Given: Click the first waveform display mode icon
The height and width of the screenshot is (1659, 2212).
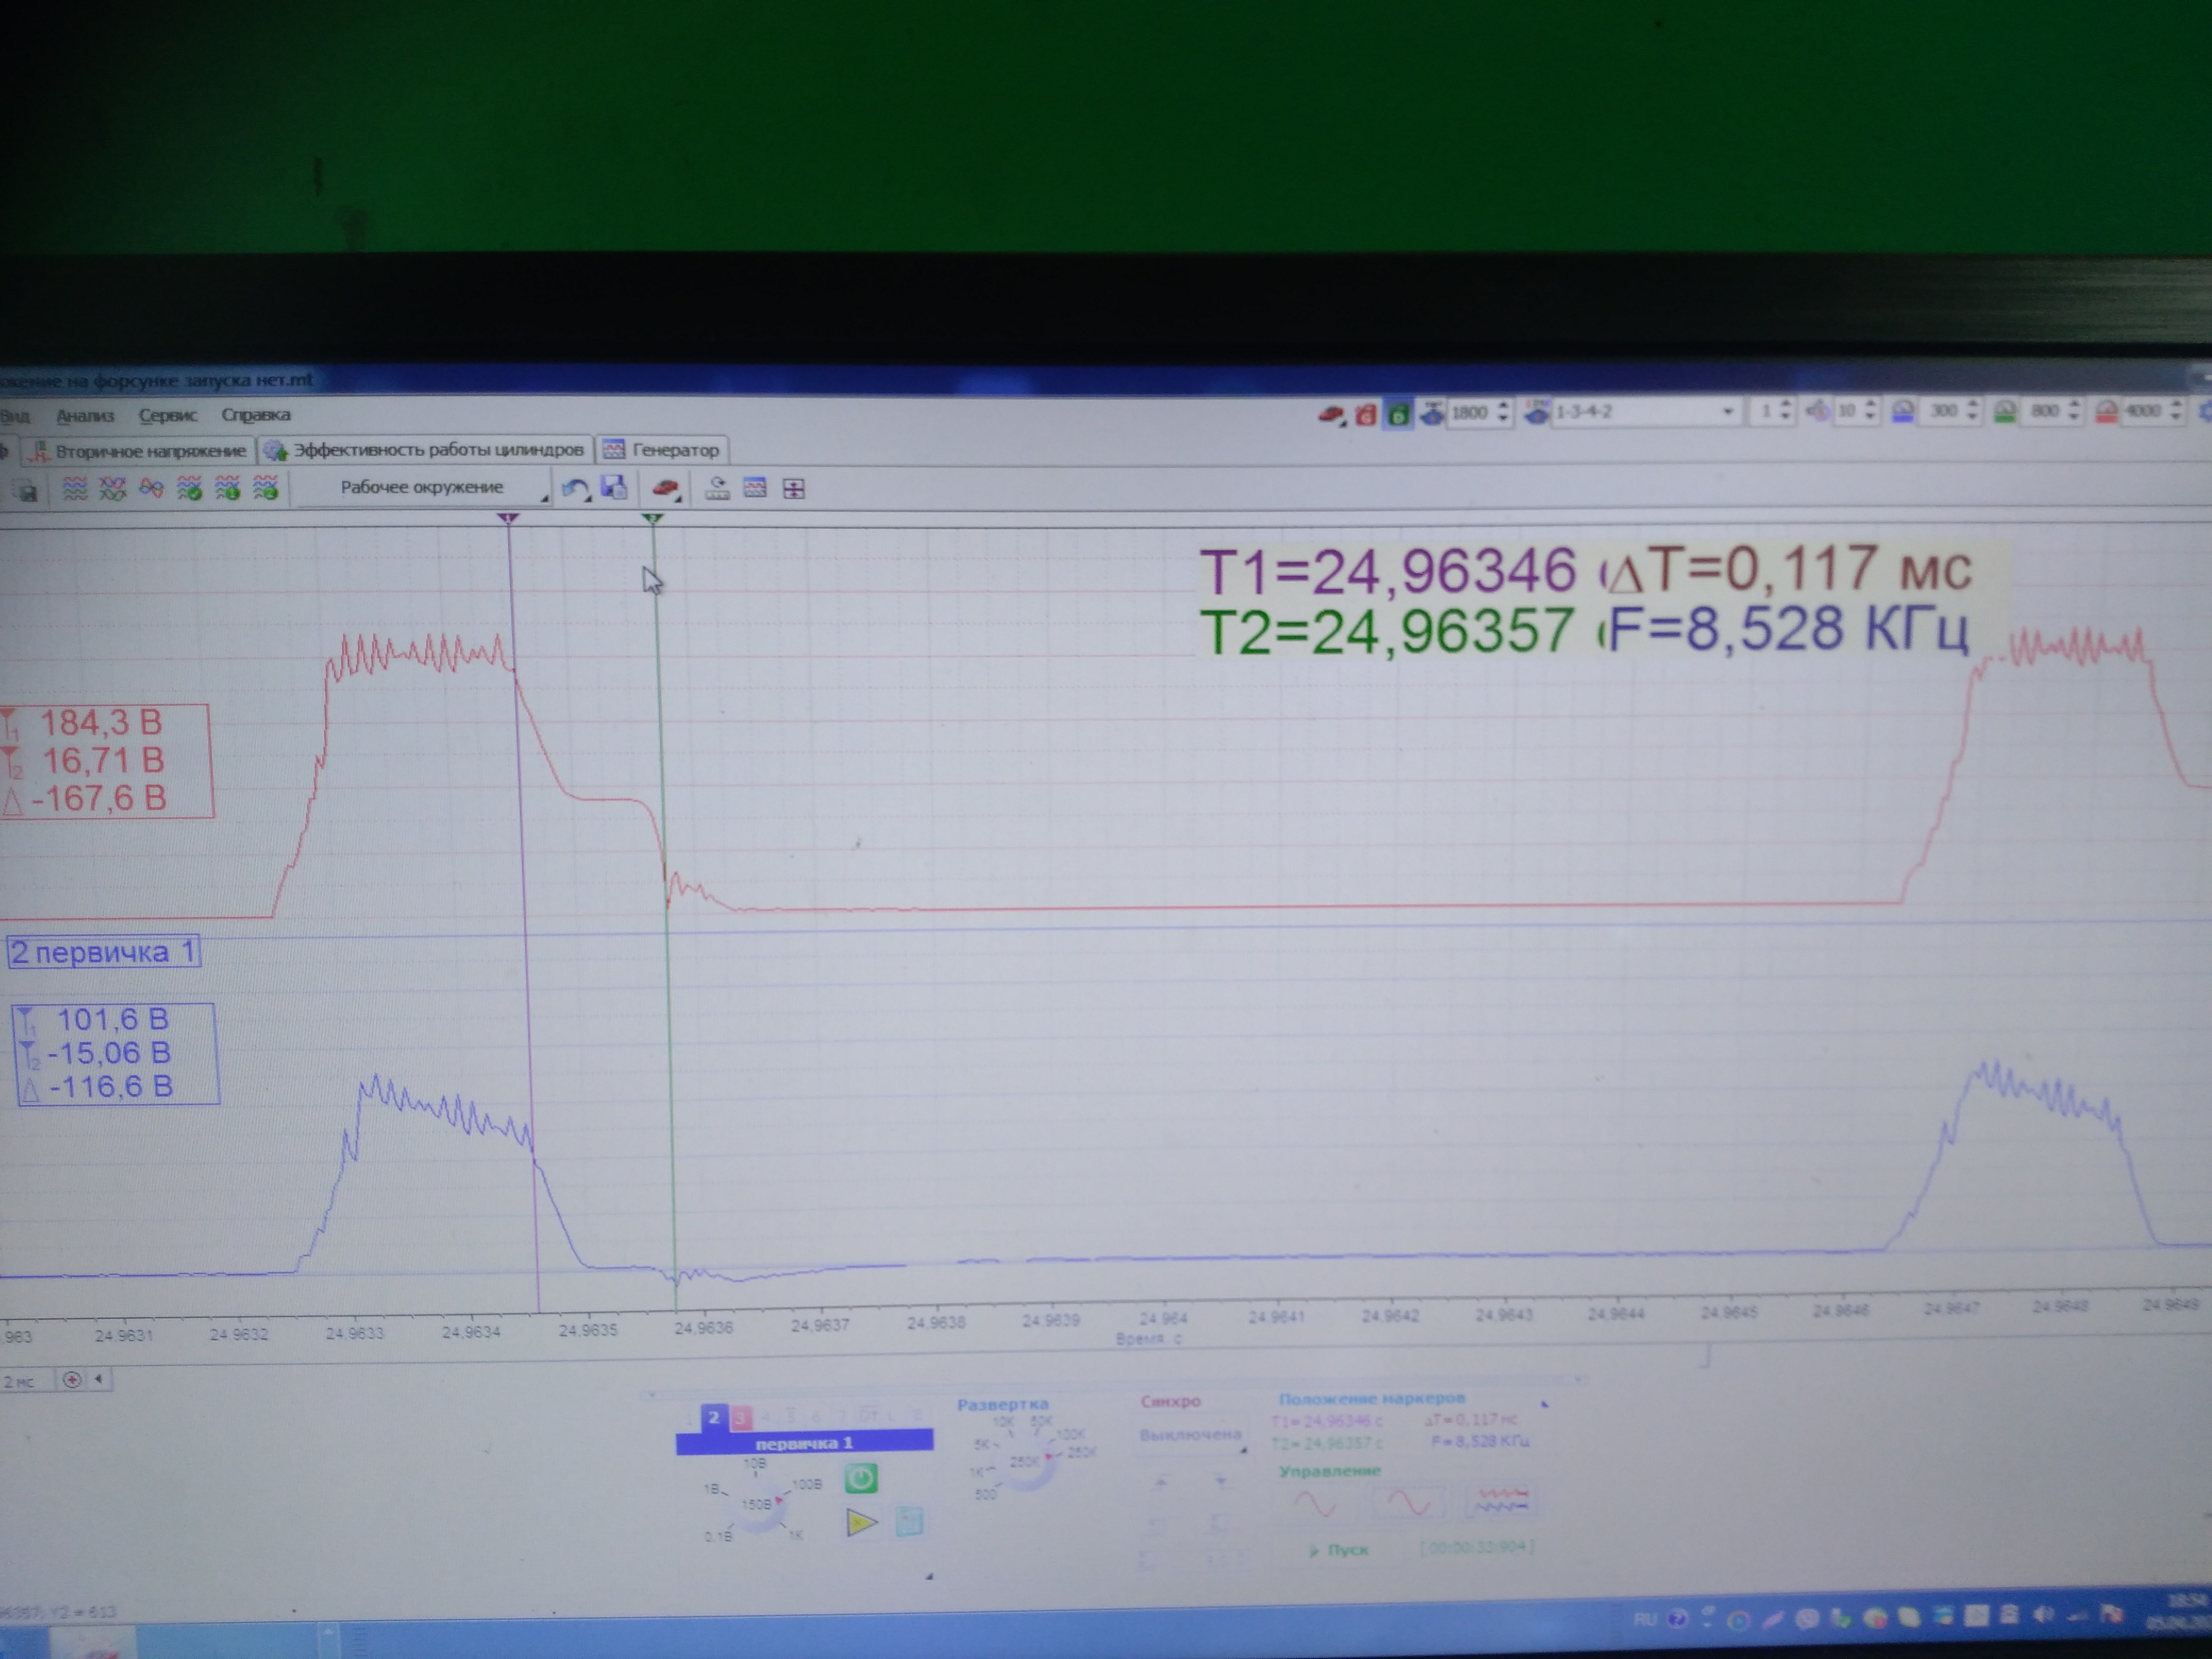Looking at the screenshot, I should click(75, 489).
